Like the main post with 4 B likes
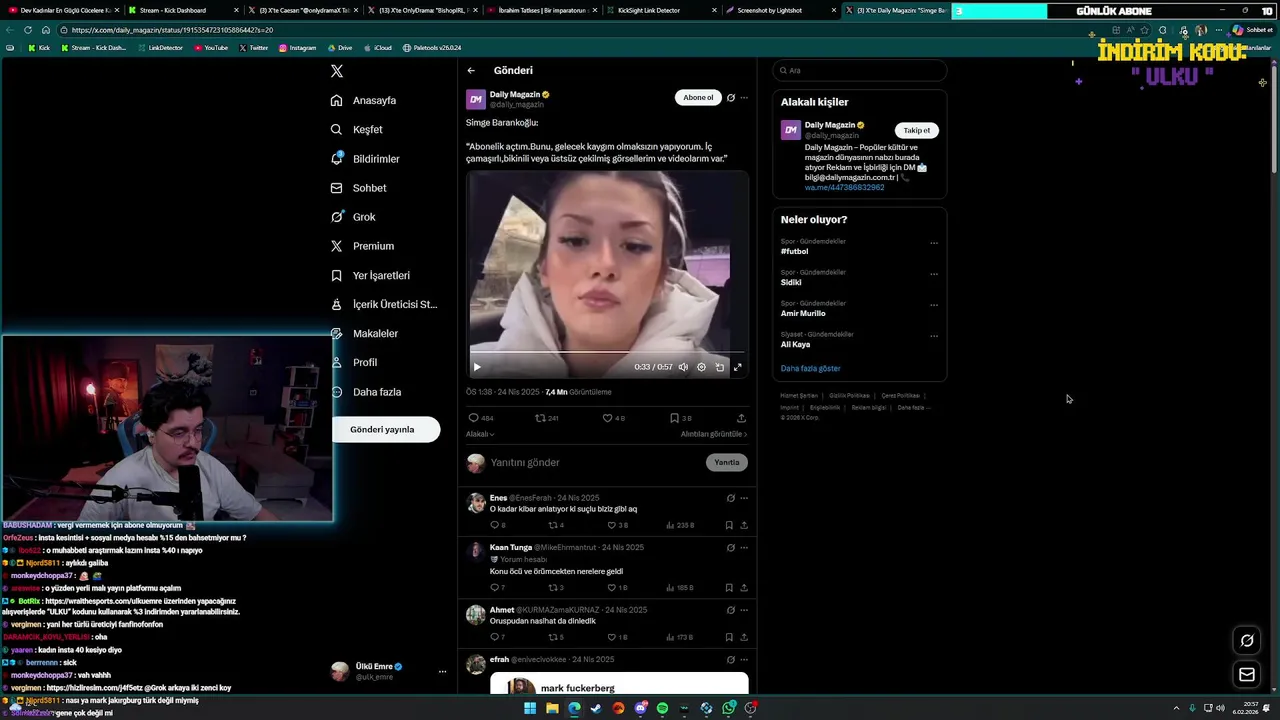 click(x=614, y=418)
